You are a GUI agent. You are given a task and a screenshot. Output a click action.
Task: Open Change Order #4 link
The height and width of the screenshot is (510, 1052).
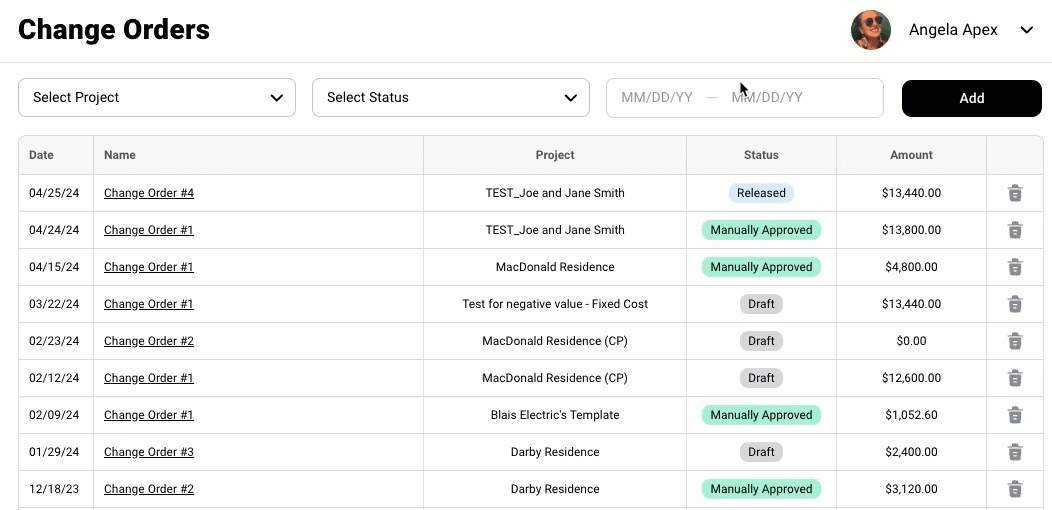[149, 193]
